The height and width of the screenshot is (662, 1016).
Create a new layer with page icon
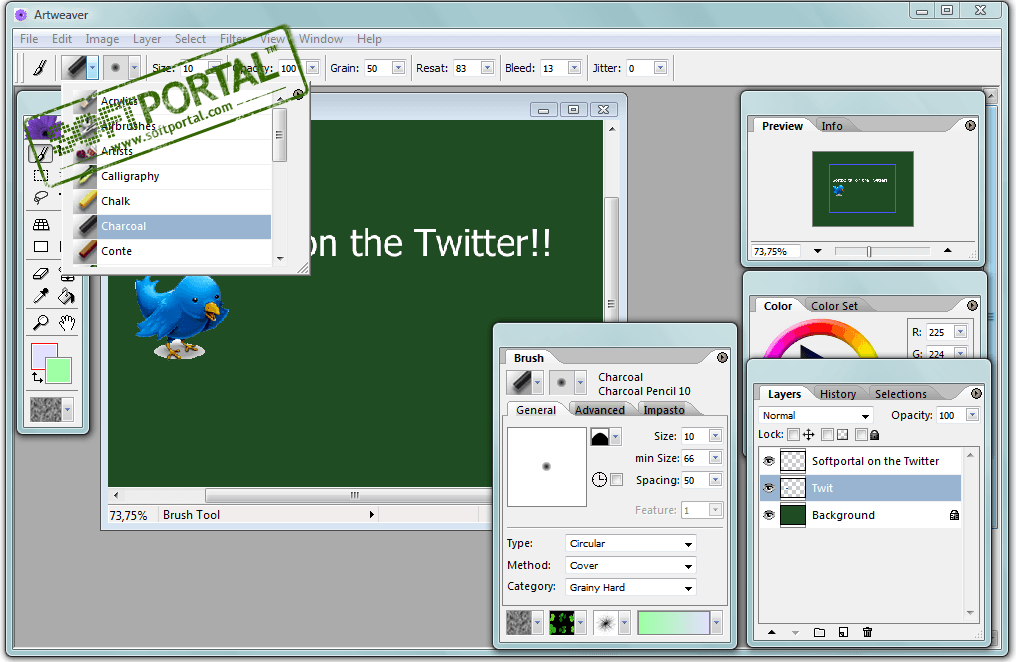click(x=843, y=632)
